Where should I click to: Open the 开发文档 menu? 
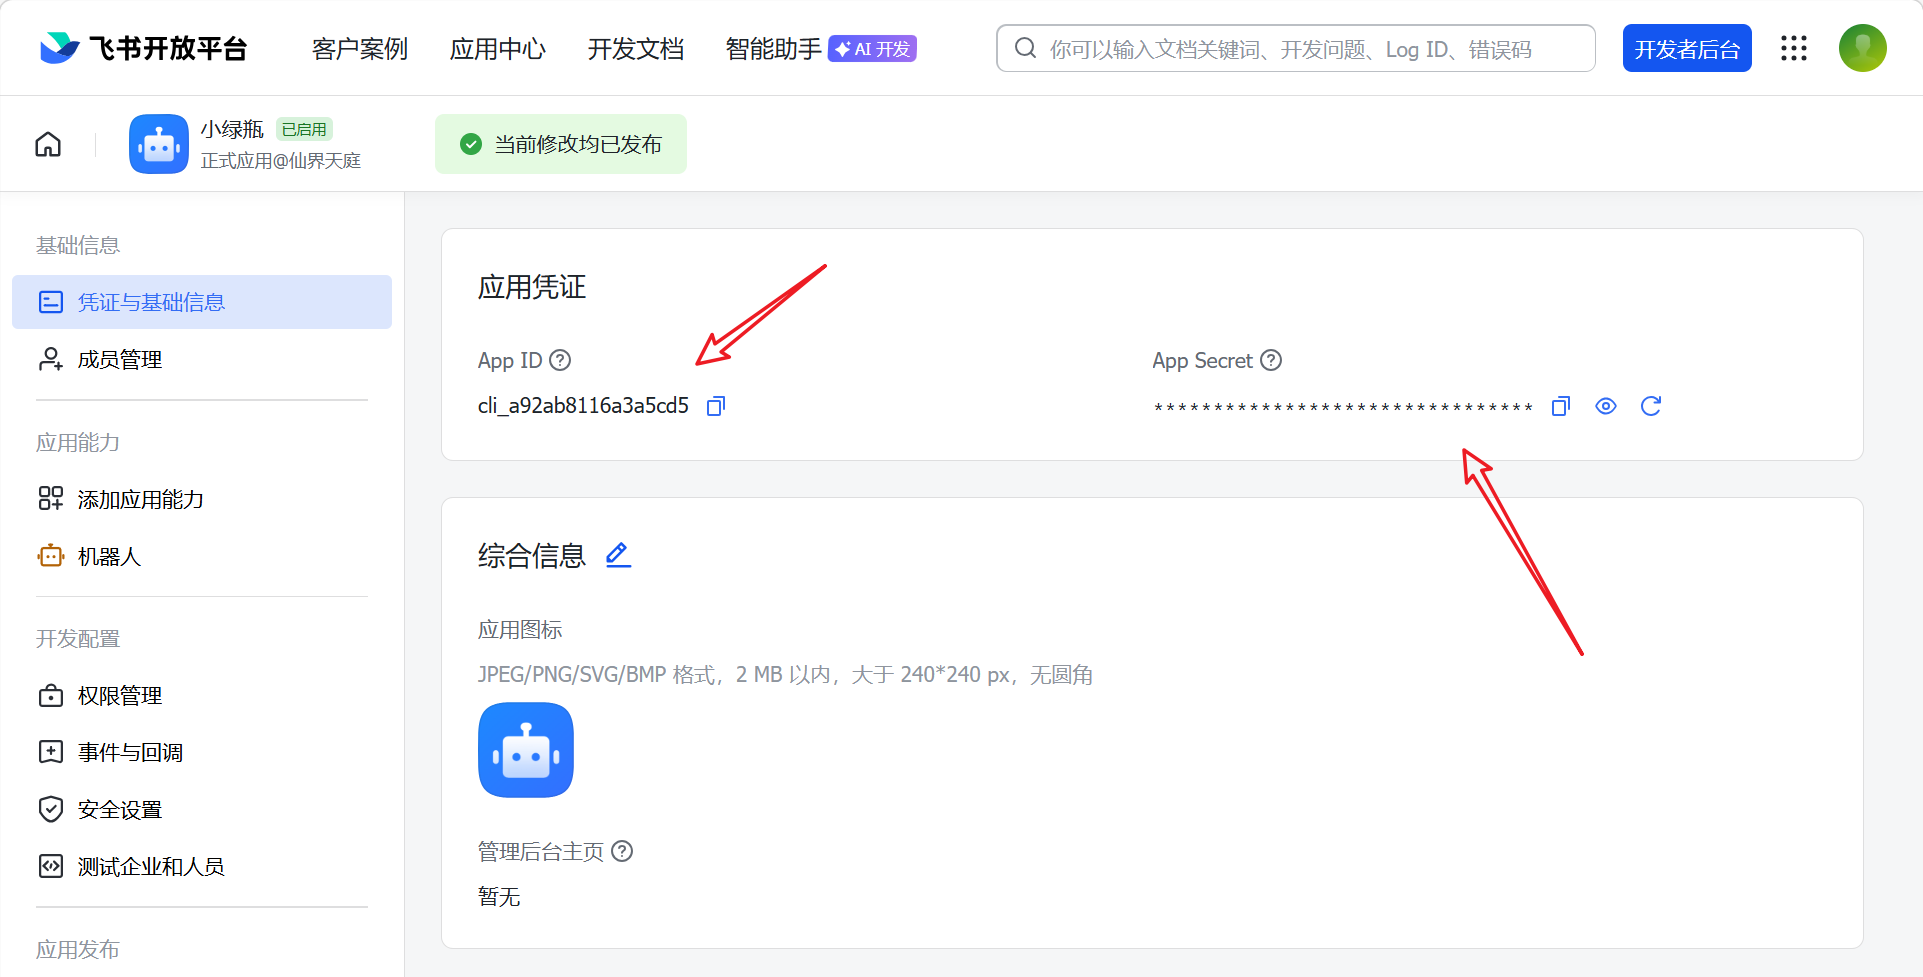click(x=636, y=48)
